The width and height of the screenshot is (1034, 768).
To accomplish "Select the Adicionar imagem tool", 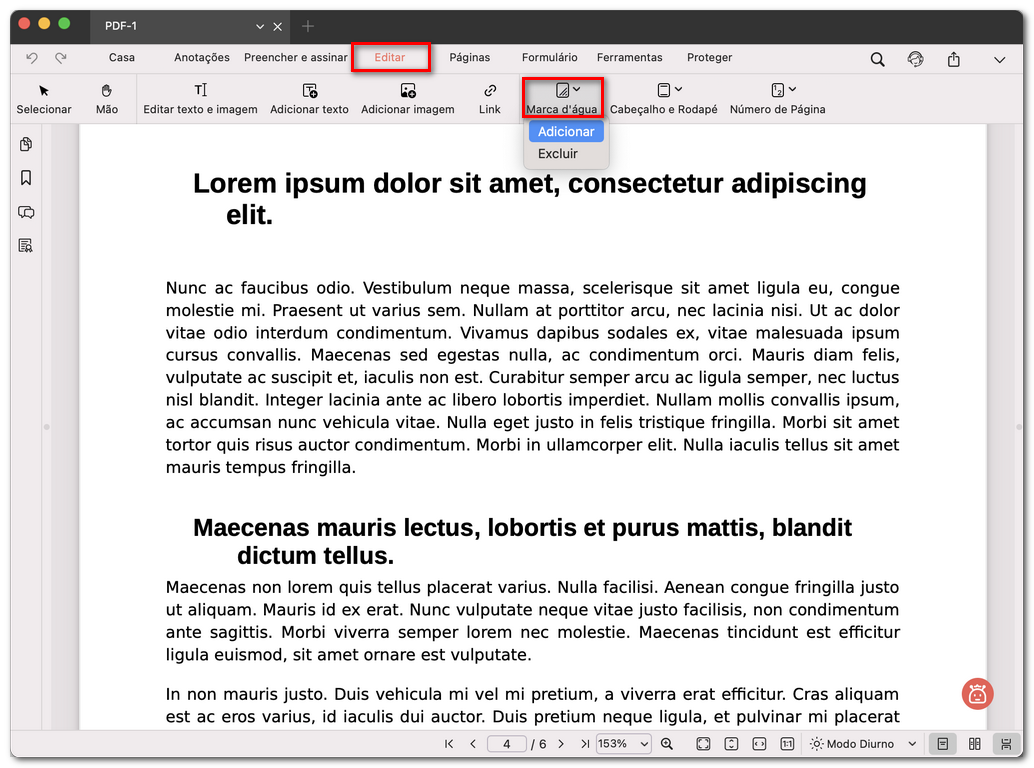I will coord(408,97).
